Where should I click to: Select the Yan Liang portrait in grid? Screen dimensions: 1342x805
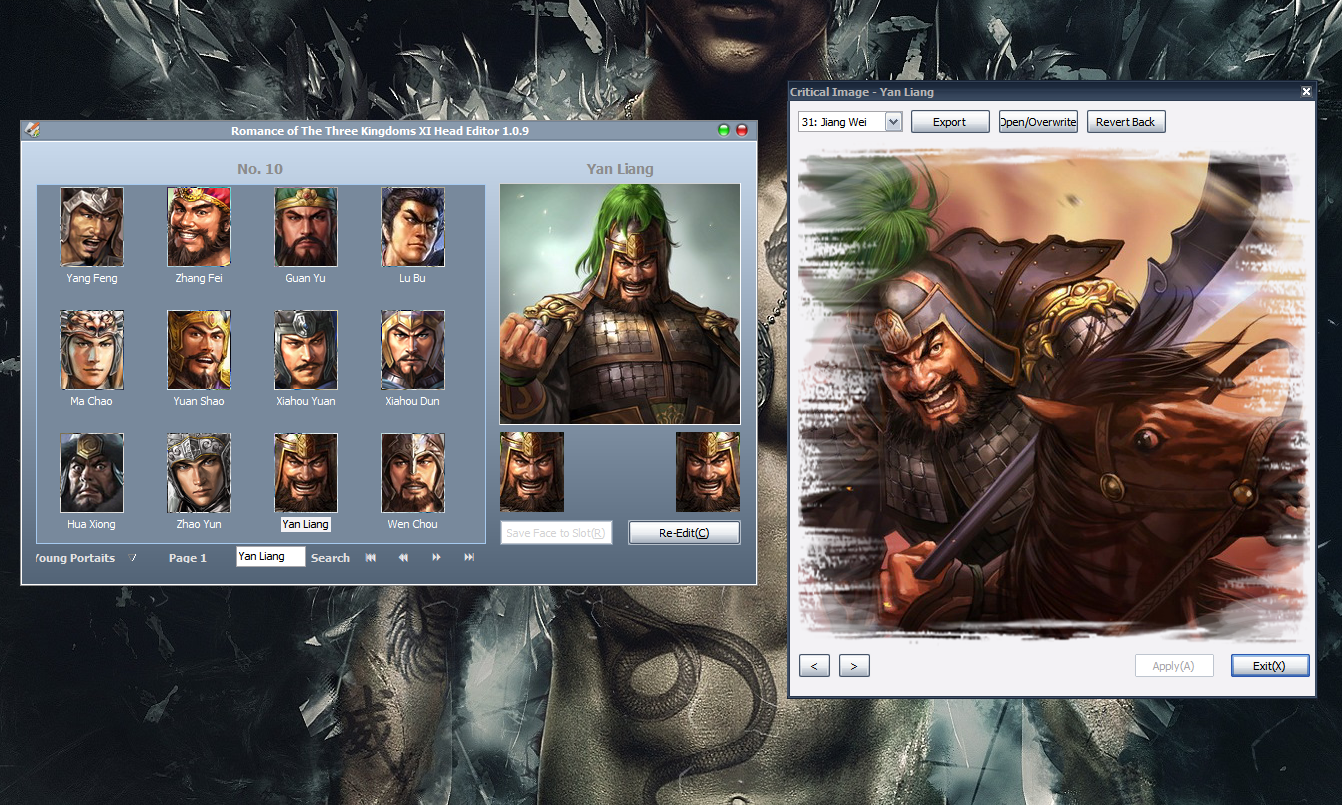pyautogui.click(x=306, y=472)
